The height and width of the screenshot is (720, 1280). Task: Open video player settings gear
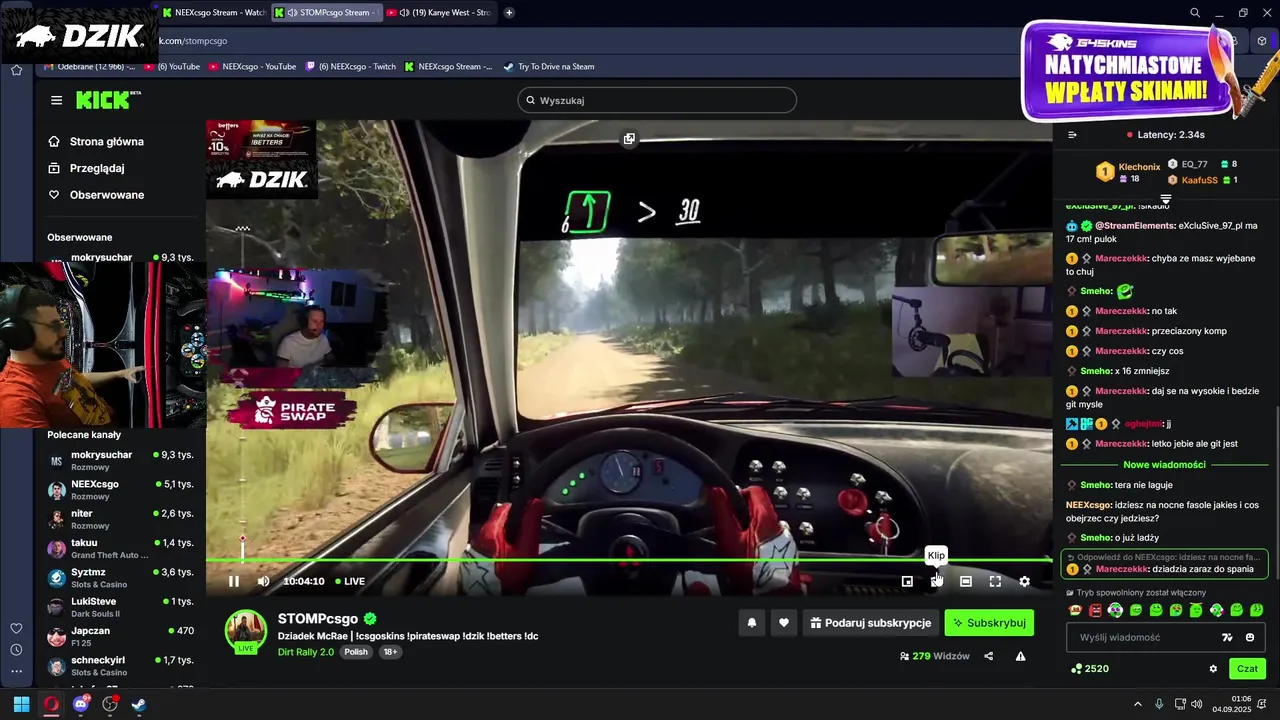pos(1024,581)
